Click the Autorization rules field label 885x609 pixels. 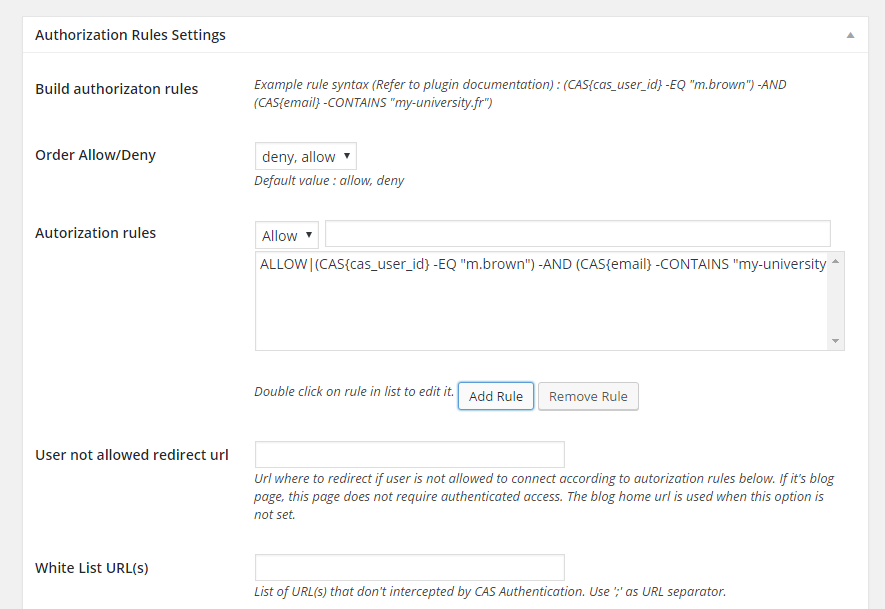[95, 232]
